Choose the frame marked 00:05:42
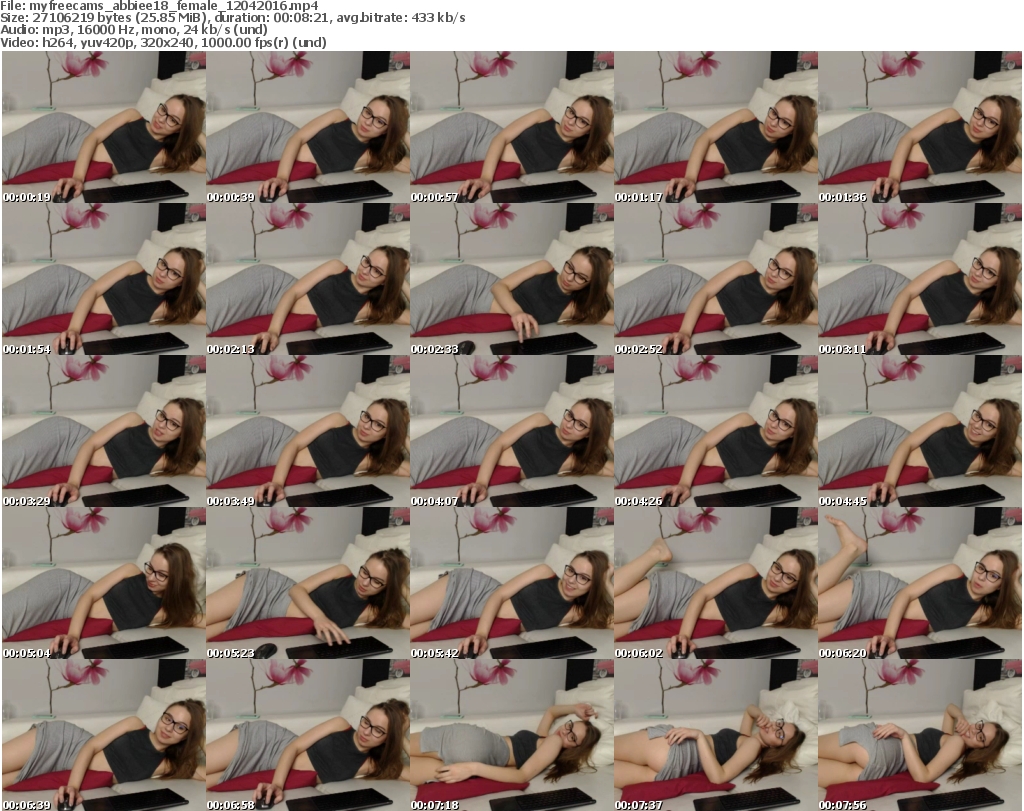 (x=512, y=584)
